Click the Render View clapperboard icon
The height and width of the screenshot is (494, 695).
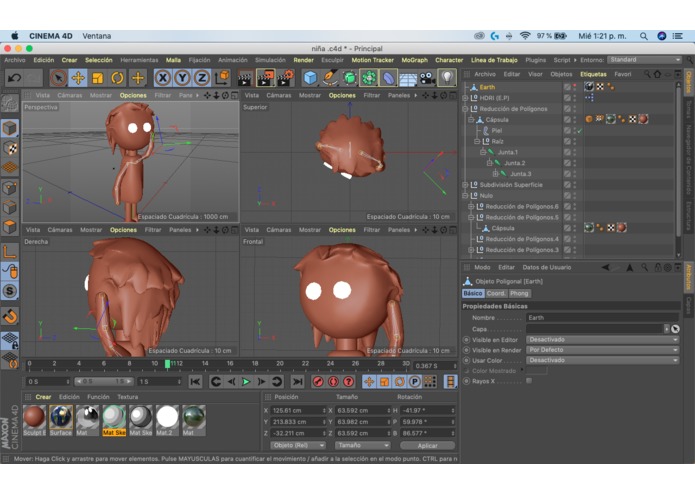click(245, 78)
